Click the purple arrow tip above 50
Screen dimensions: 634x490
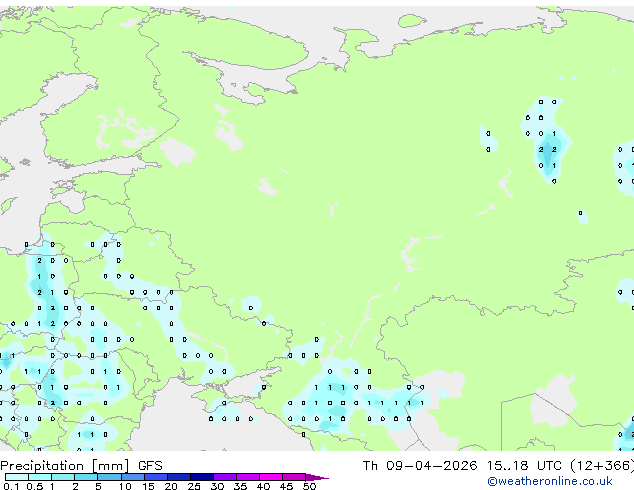click(317, 477)
